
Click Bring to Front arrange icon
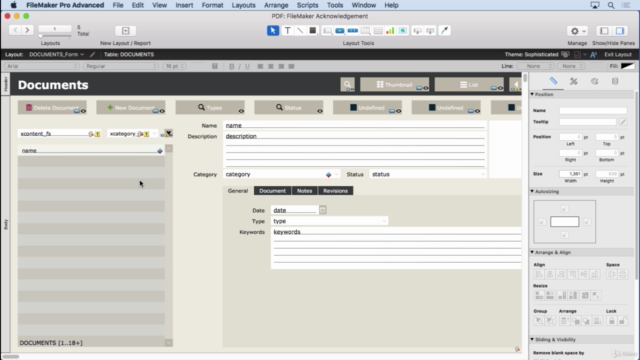[x=564, y=321]
